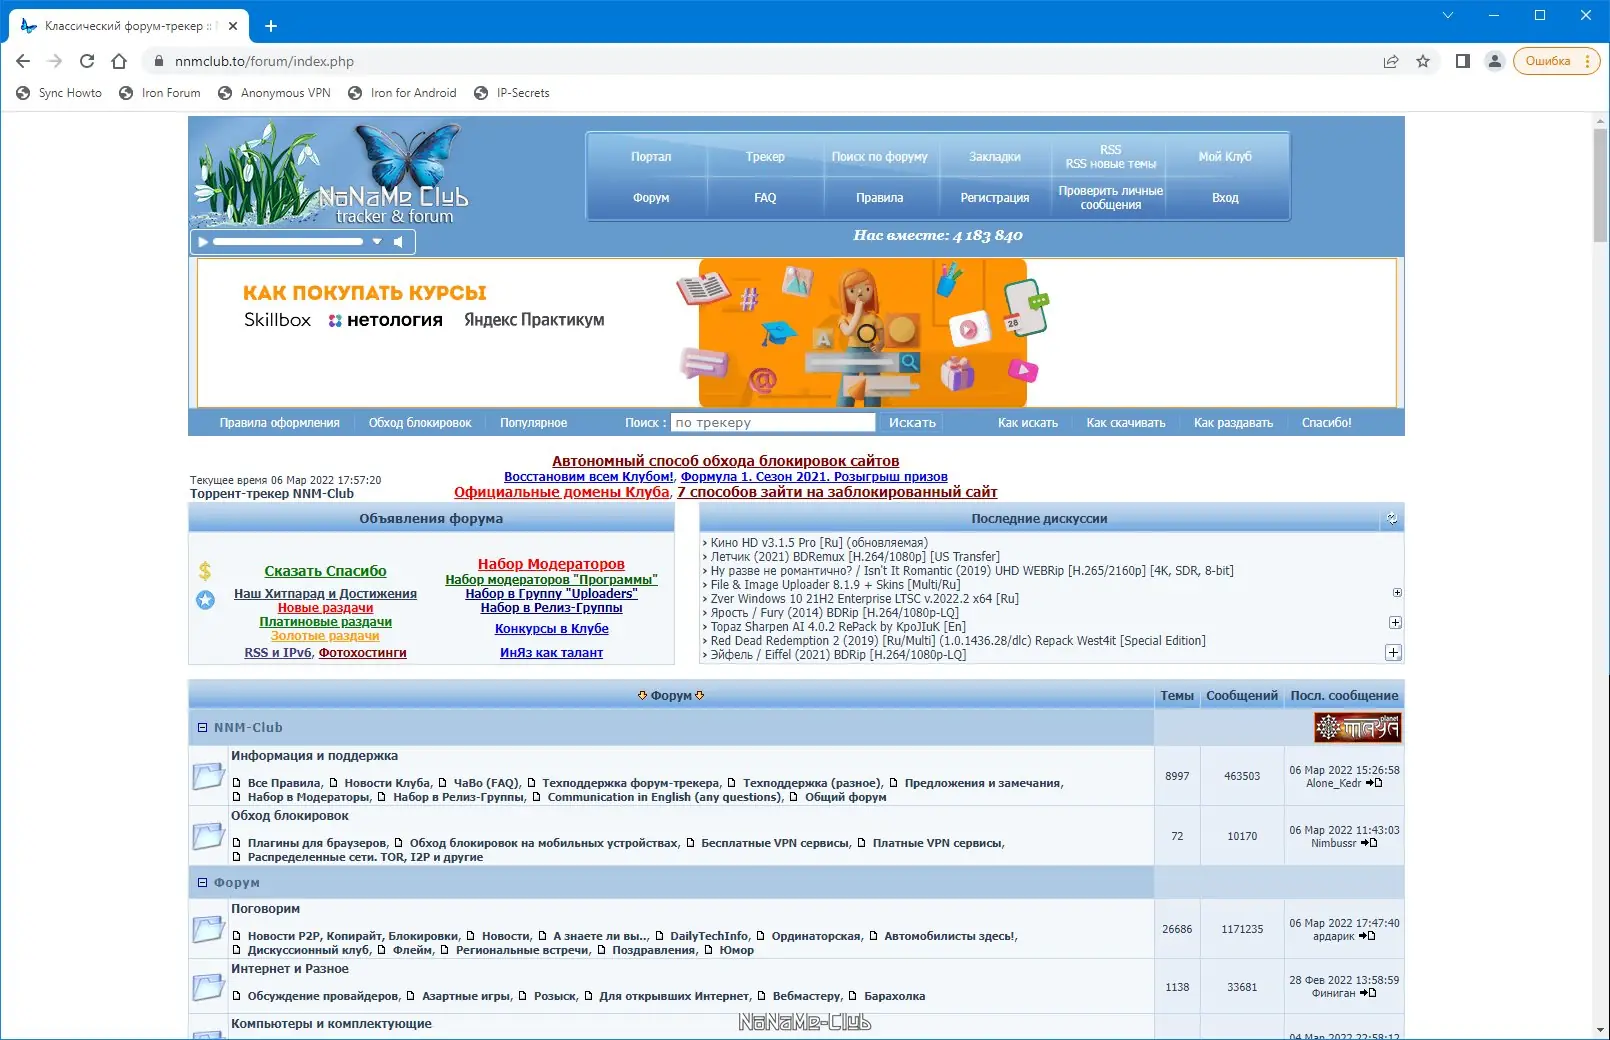Open the Как скачивать help link

[1126, 423]
